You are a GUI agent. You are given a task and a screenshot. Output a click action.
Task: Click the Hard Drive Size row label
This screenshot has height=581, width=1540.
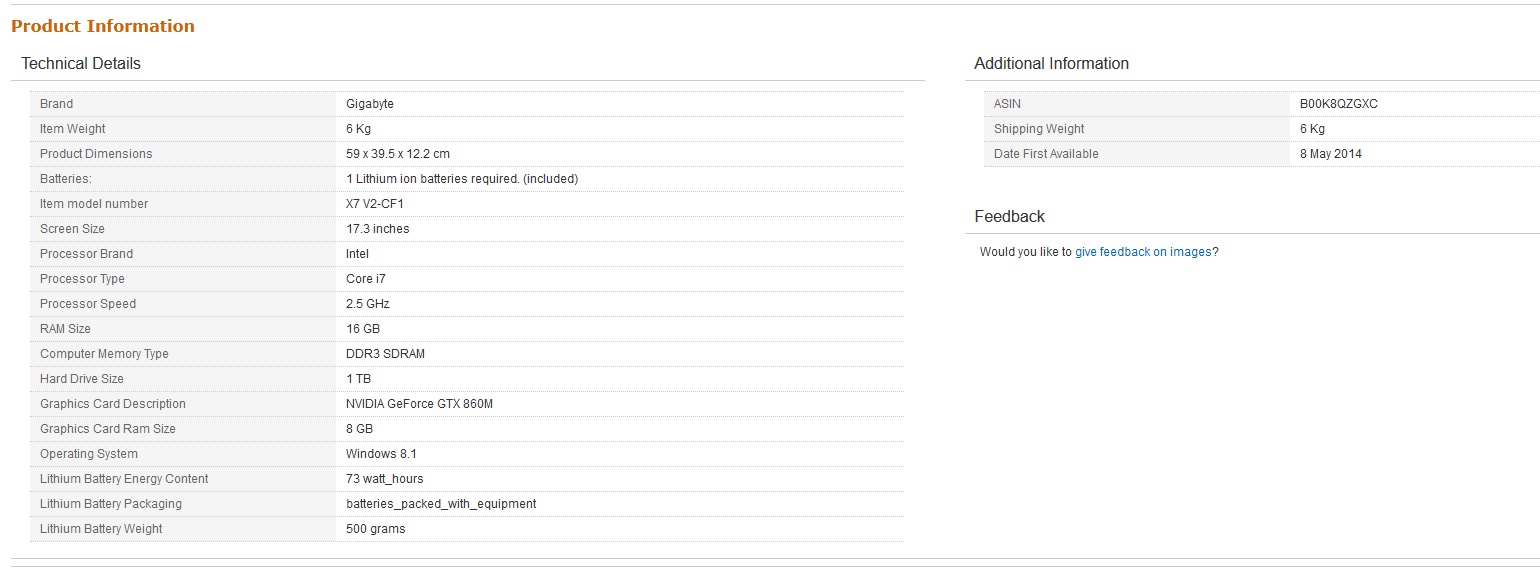click(x=82, y=379)
